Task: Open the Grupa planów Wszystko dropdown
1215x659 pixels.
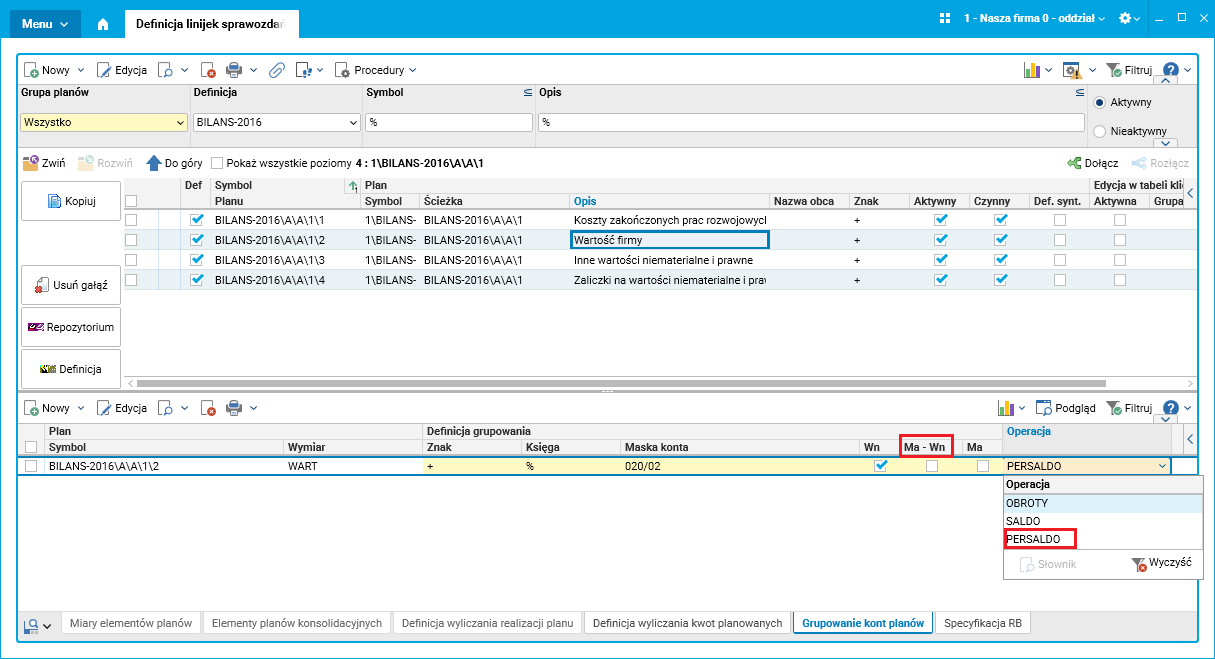Action: pos(104,122)
